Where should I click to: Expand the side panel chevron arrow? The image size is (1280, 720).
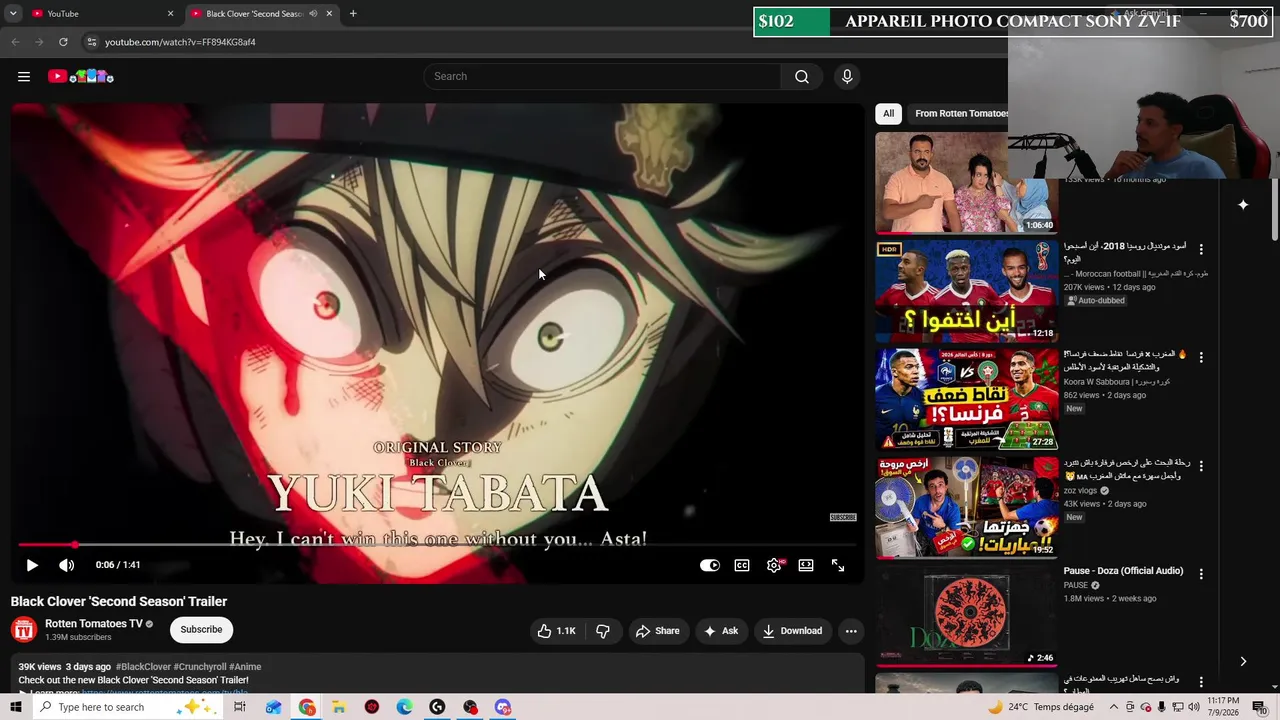pyautogui.click(x=1243, y=661)
